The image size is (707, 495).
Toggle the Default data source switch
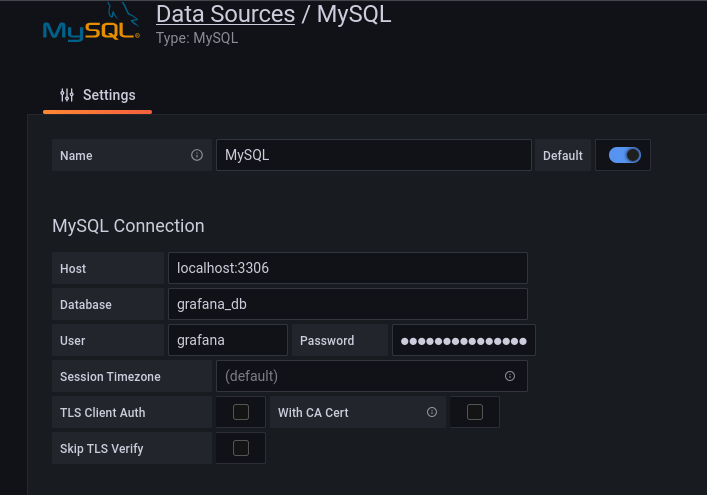[x=624, y=155]
